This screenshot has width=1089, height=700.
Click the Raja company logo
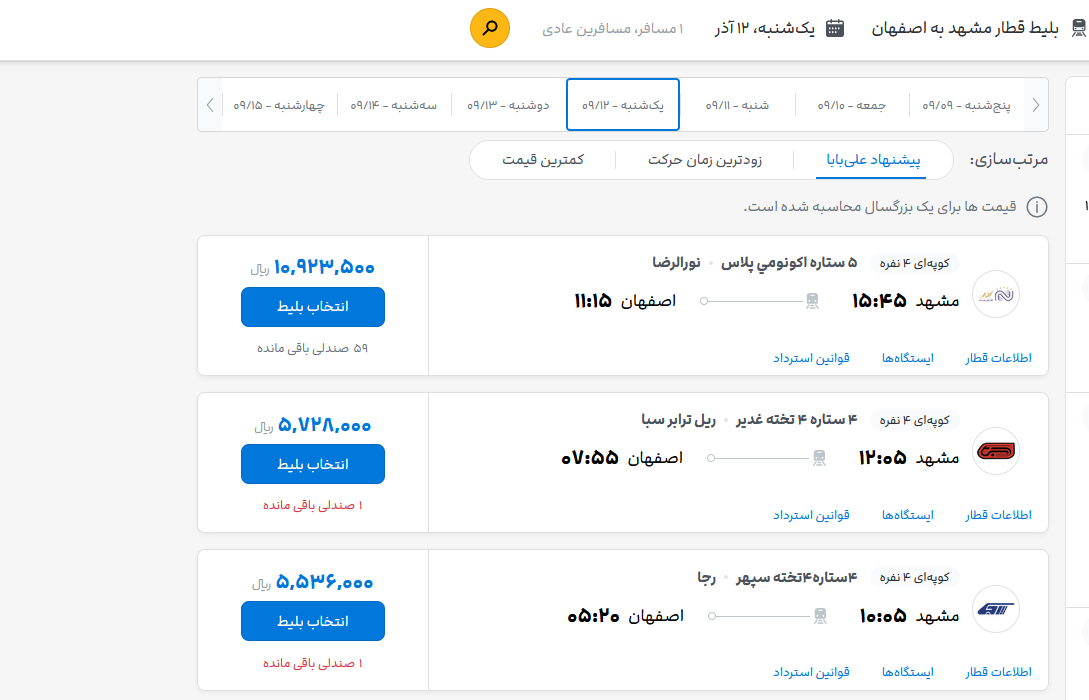996,610
